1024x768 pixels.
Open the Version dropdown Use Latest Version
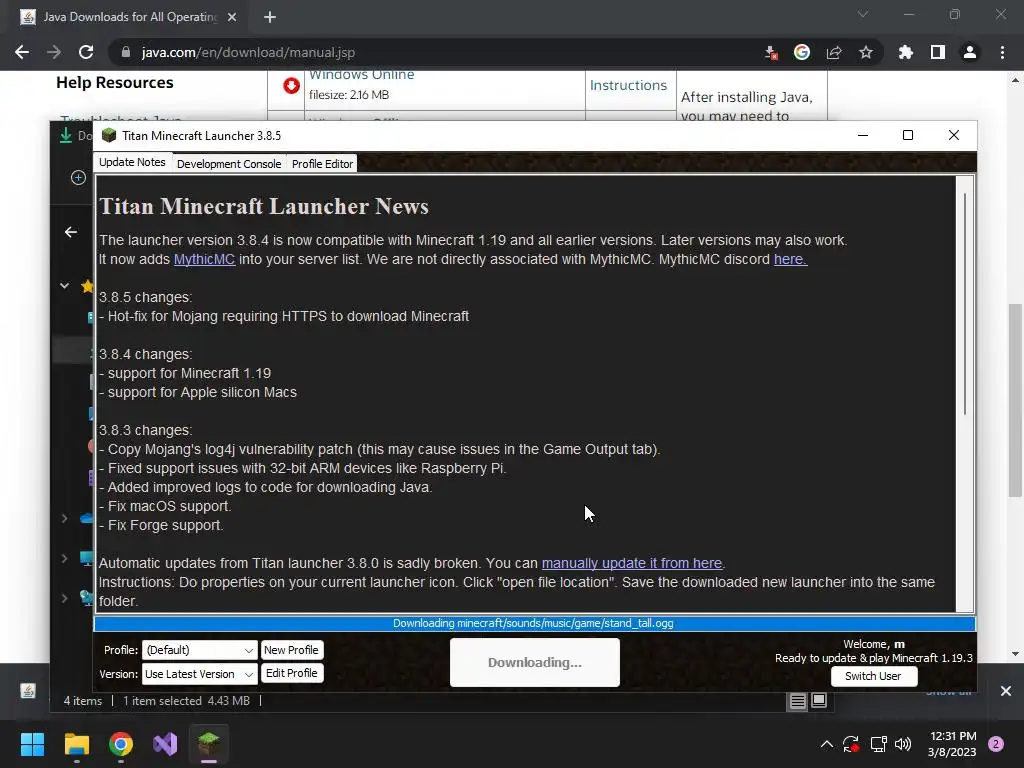[199, 674]
